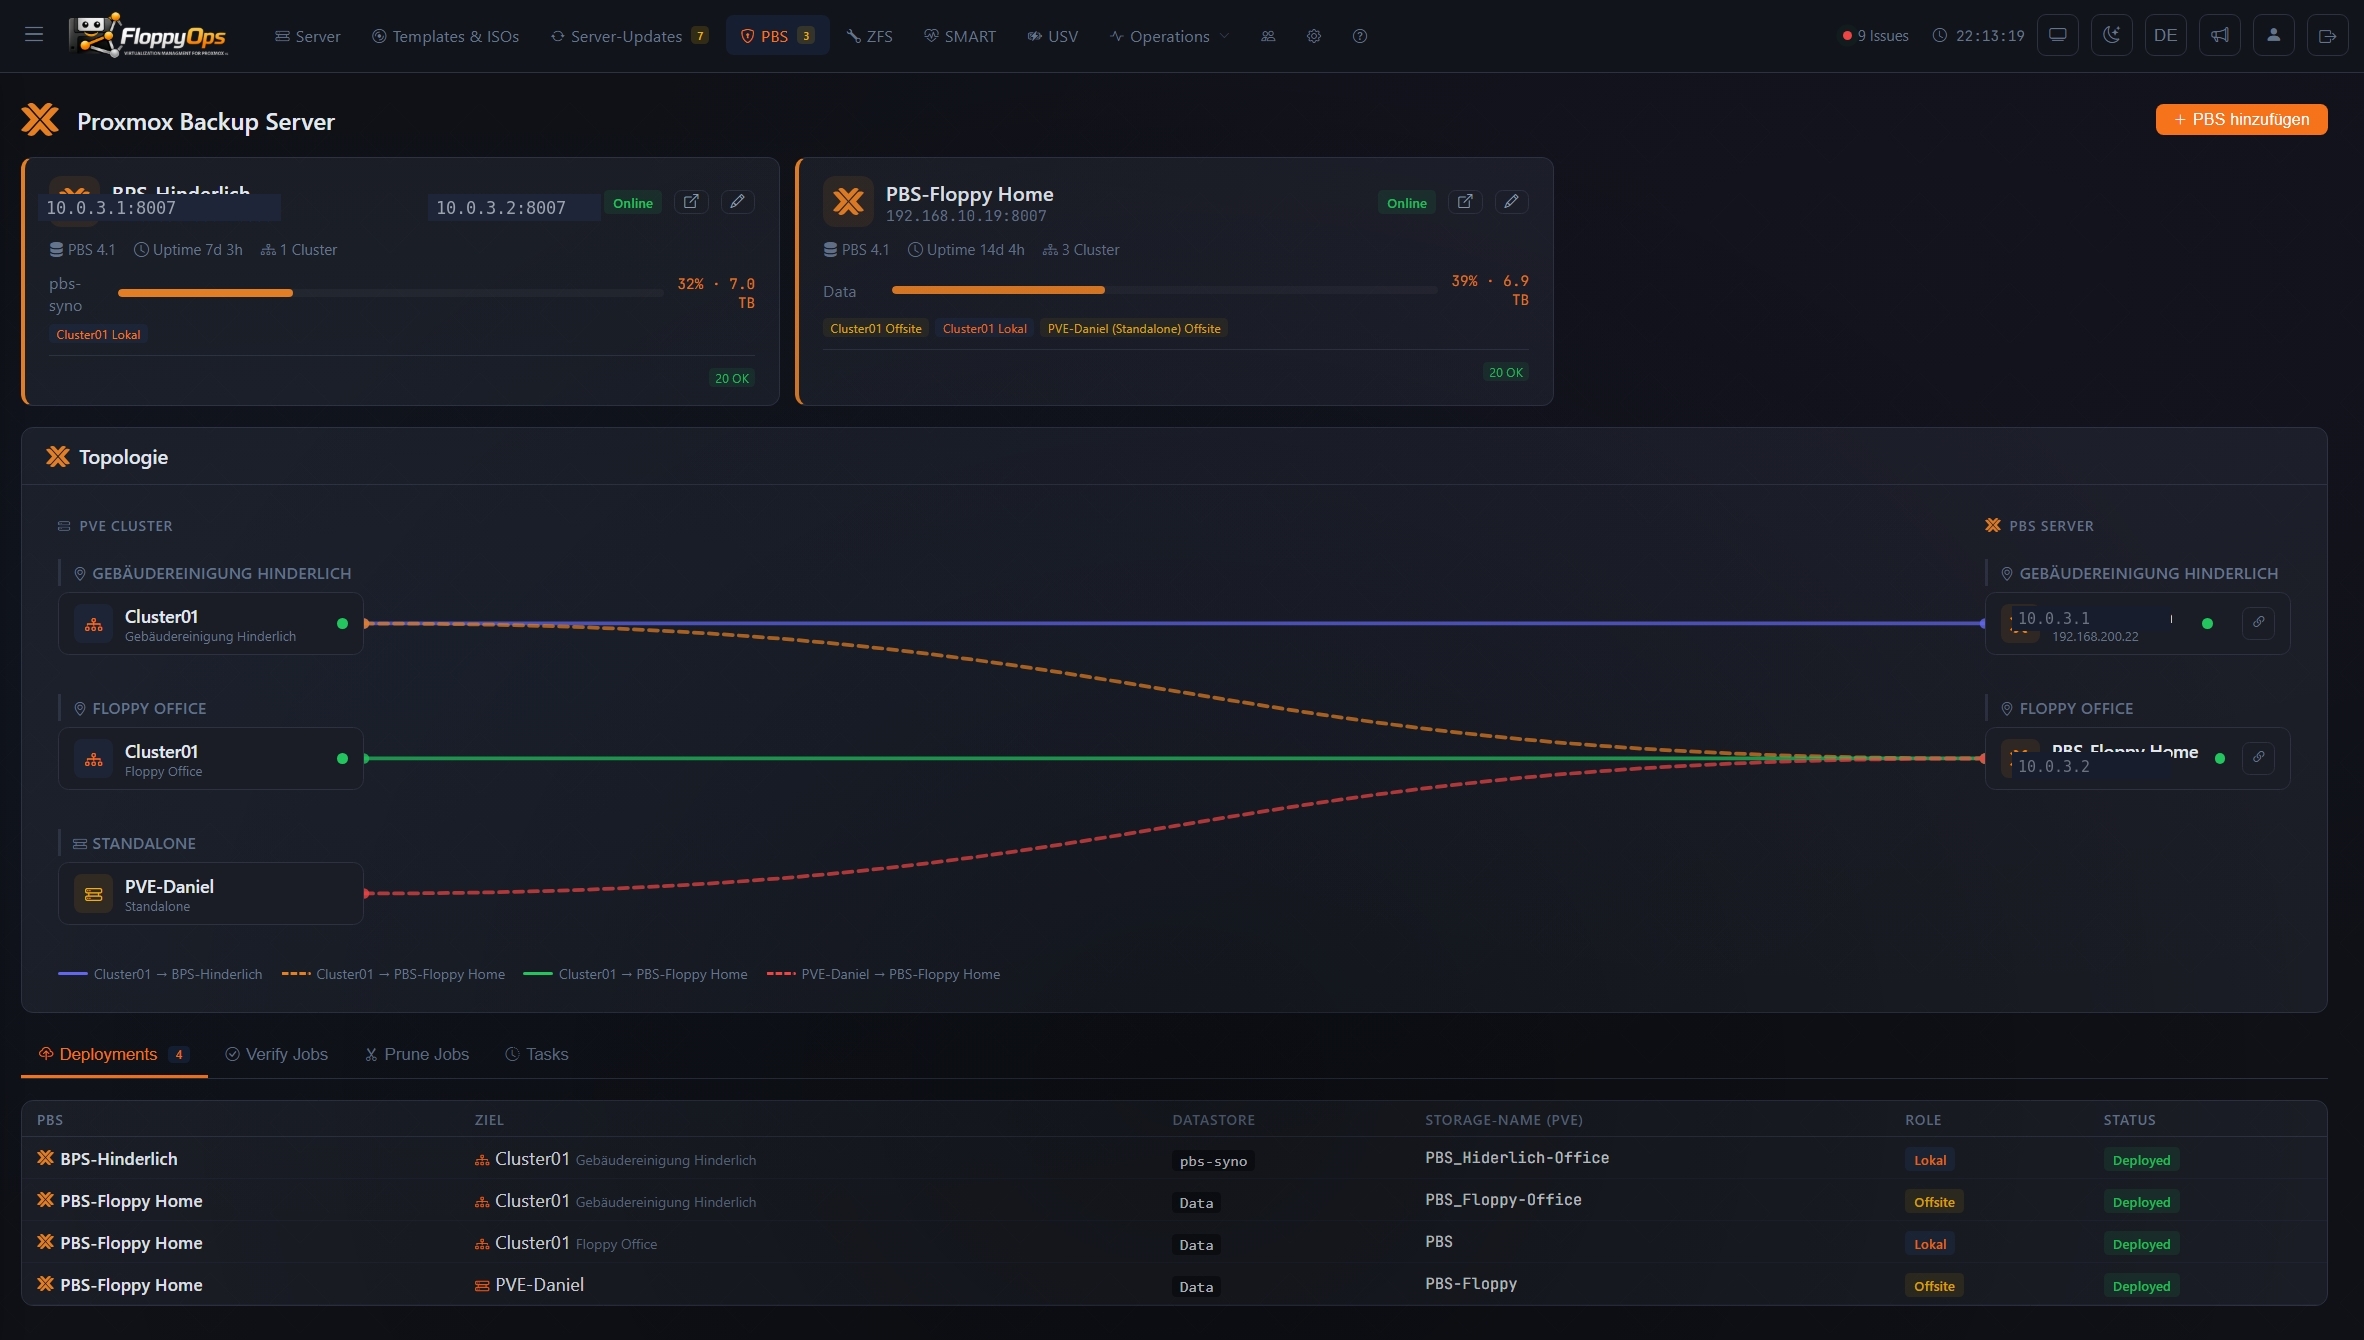Open the settings gear icon in navbar

1314,36
